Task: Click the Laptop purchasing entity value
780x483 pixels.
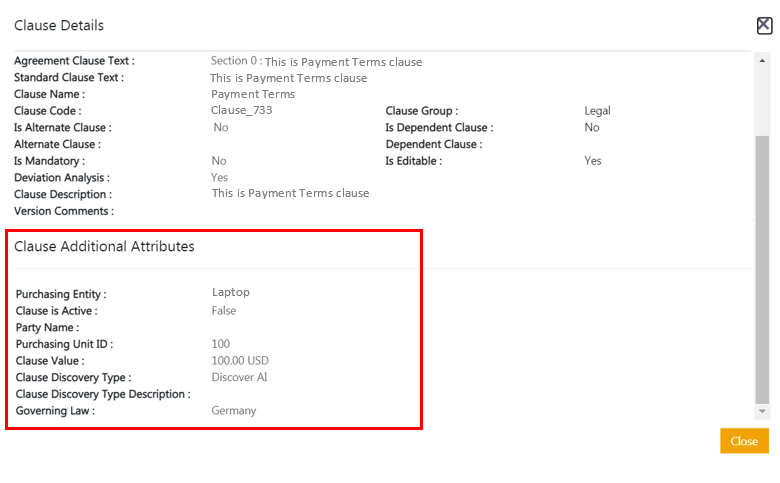Action: (231, 293)
